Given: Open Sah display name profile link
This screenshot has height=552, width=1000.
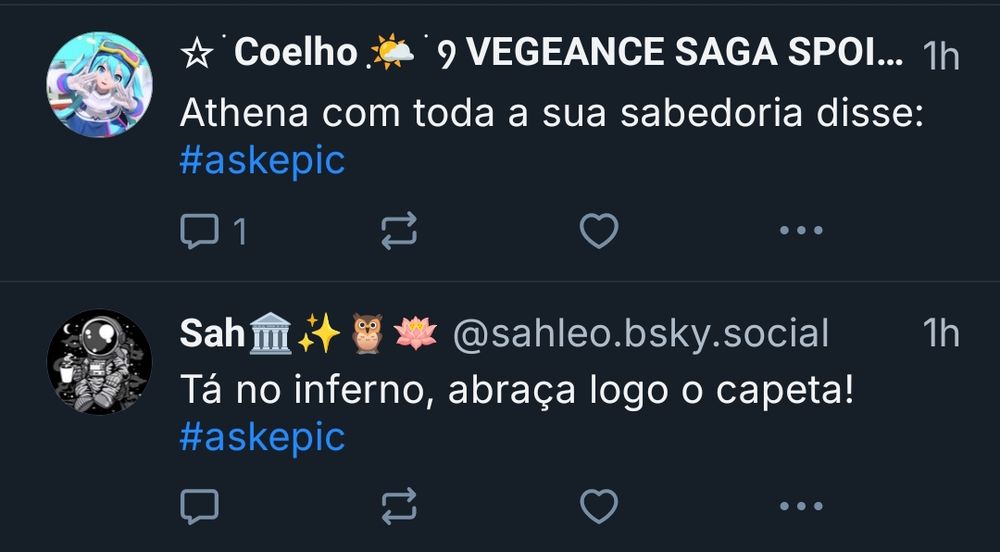Looking at the screenshot, I should coord(309,333).
